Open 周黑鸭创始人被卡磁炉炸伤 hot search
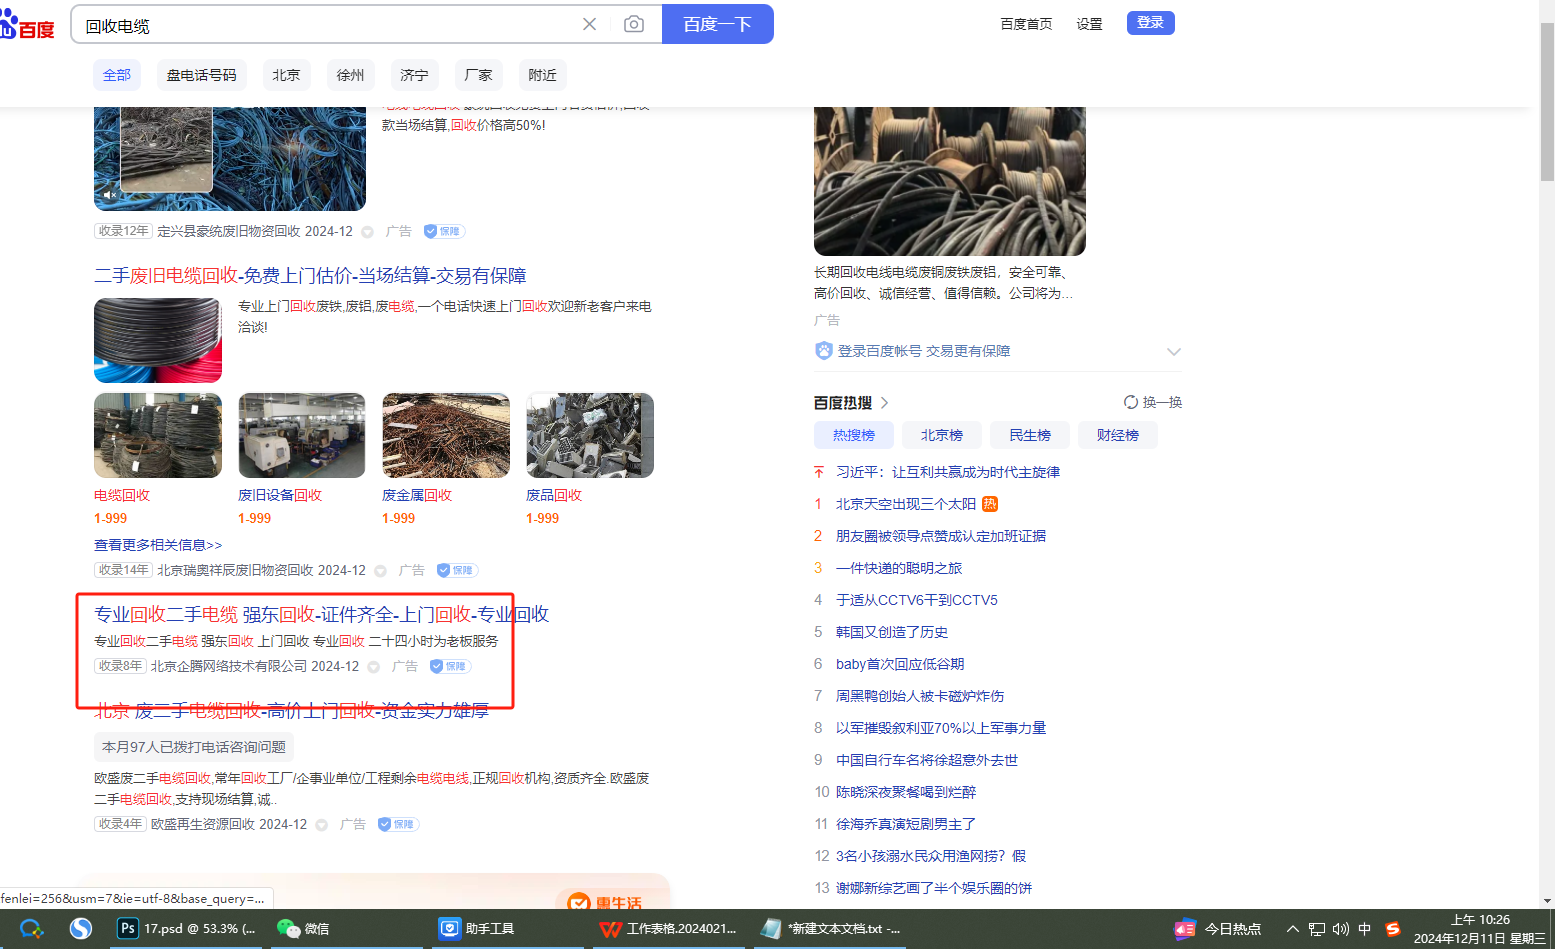The width and height of the screenshot is (1555, 949). tap(920, 696)
